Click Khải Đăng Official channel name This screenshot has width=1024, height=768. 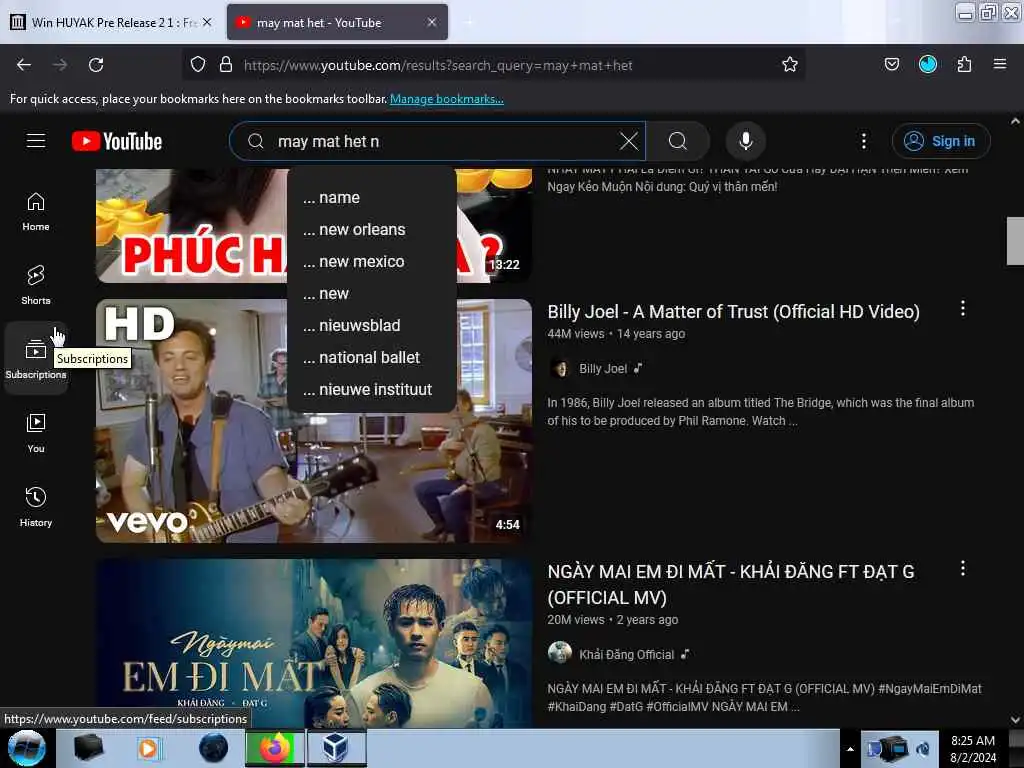(x=626, y=654)
